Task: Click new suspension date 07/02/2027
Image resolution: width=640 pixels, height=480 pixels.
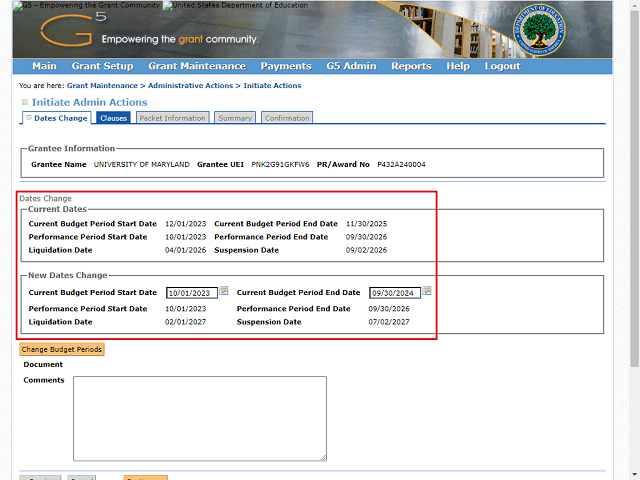Action: tap(389, 322)
